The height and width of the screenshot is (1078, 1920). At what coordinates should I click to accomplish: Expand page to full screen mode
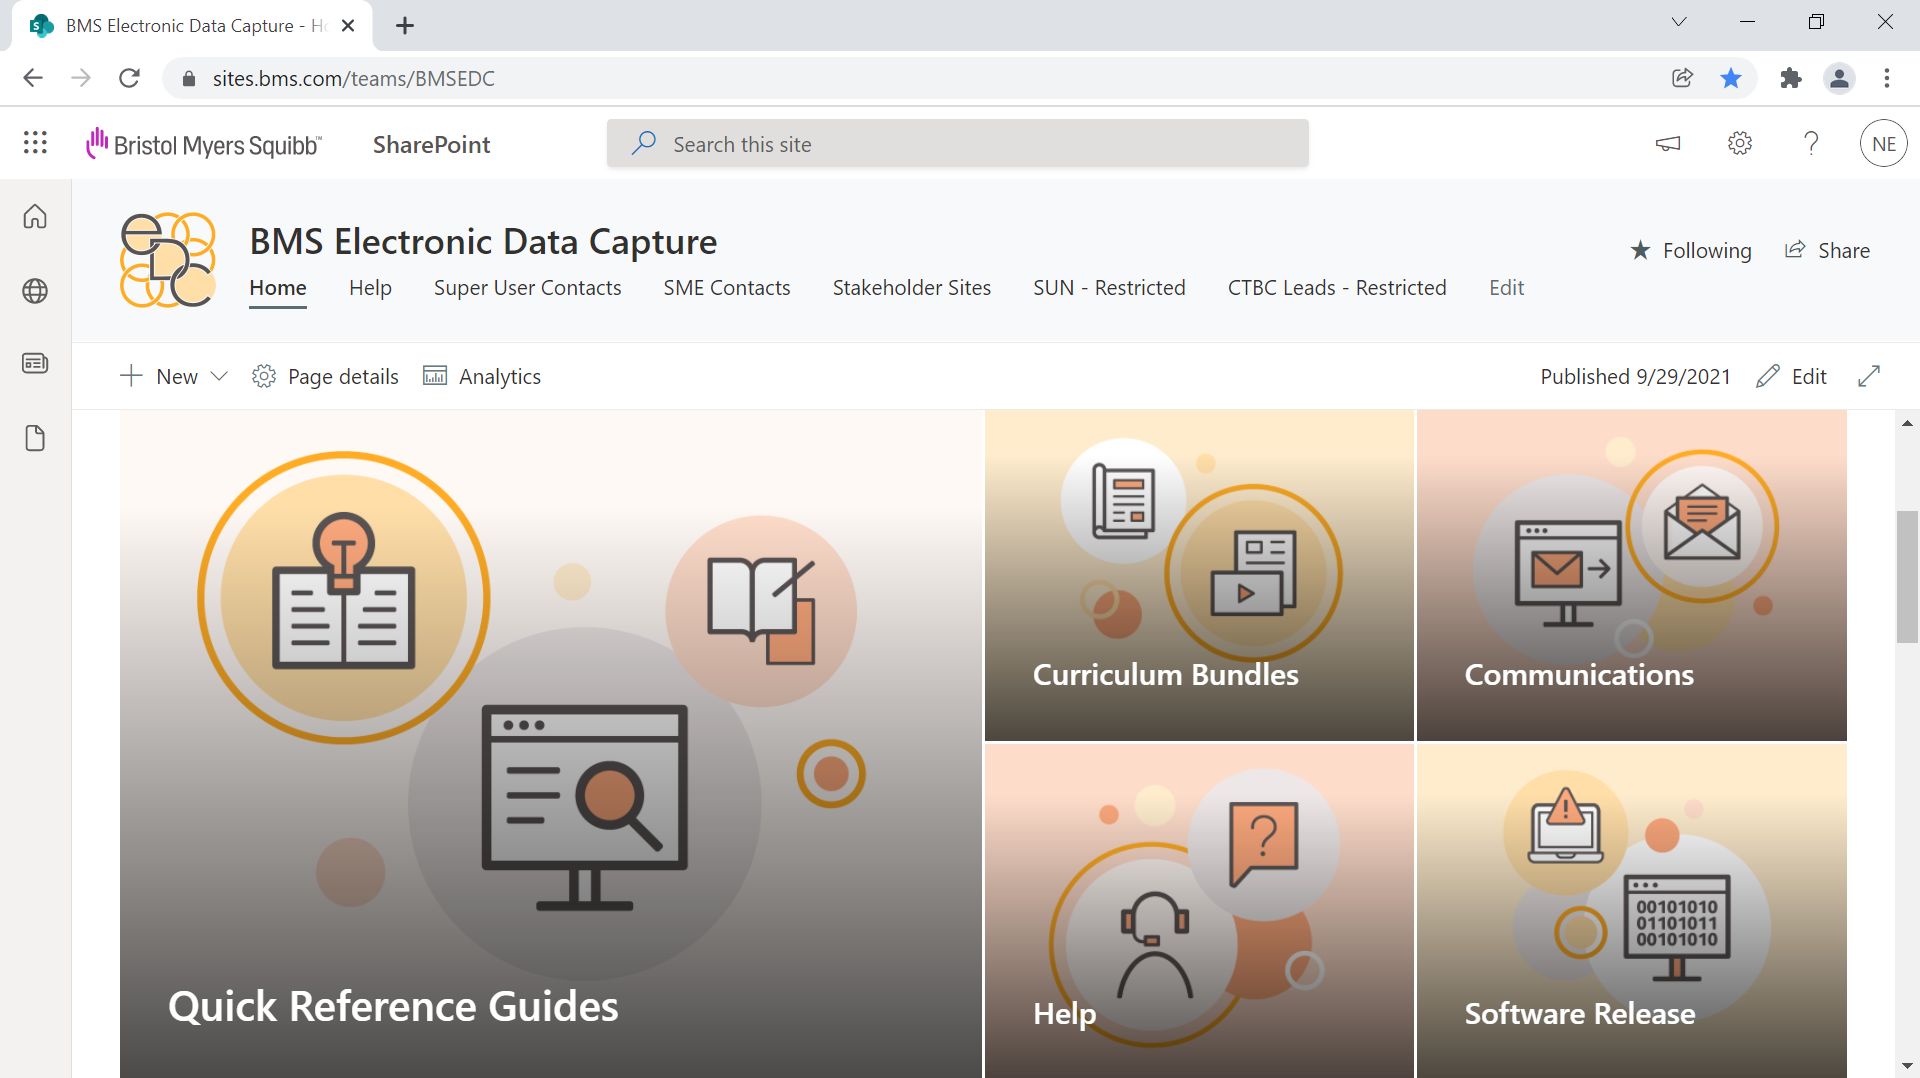pyautogui.click(x=1869, y=376)
